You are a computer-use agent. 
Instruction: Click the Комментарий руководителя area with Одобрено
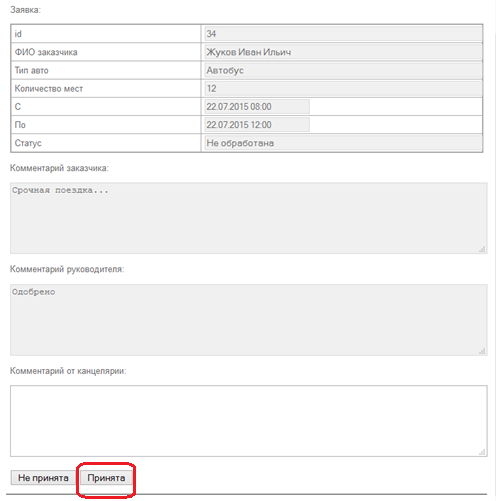pyautogui.click(x=249, y=320)
